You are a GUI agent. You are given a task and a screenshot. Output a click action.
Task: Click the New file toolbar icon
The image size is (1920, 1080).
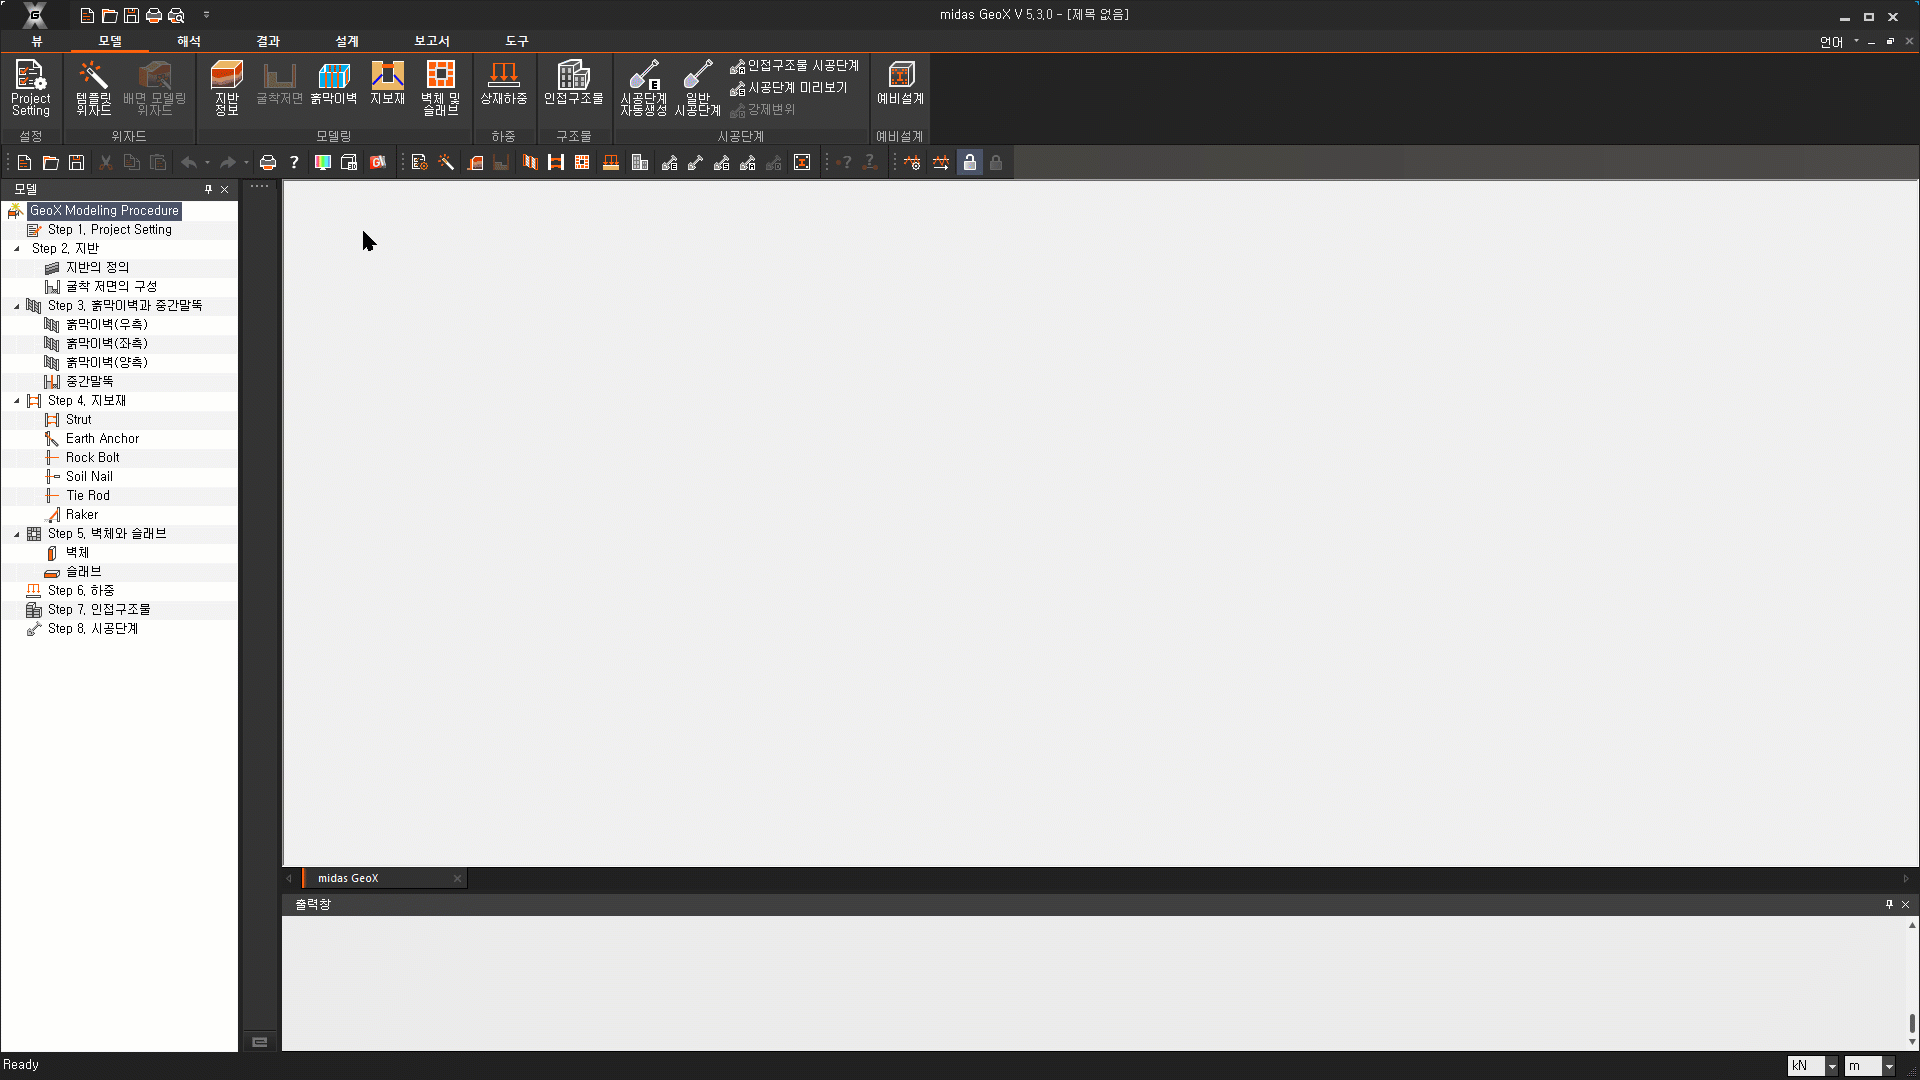[24, 163]
